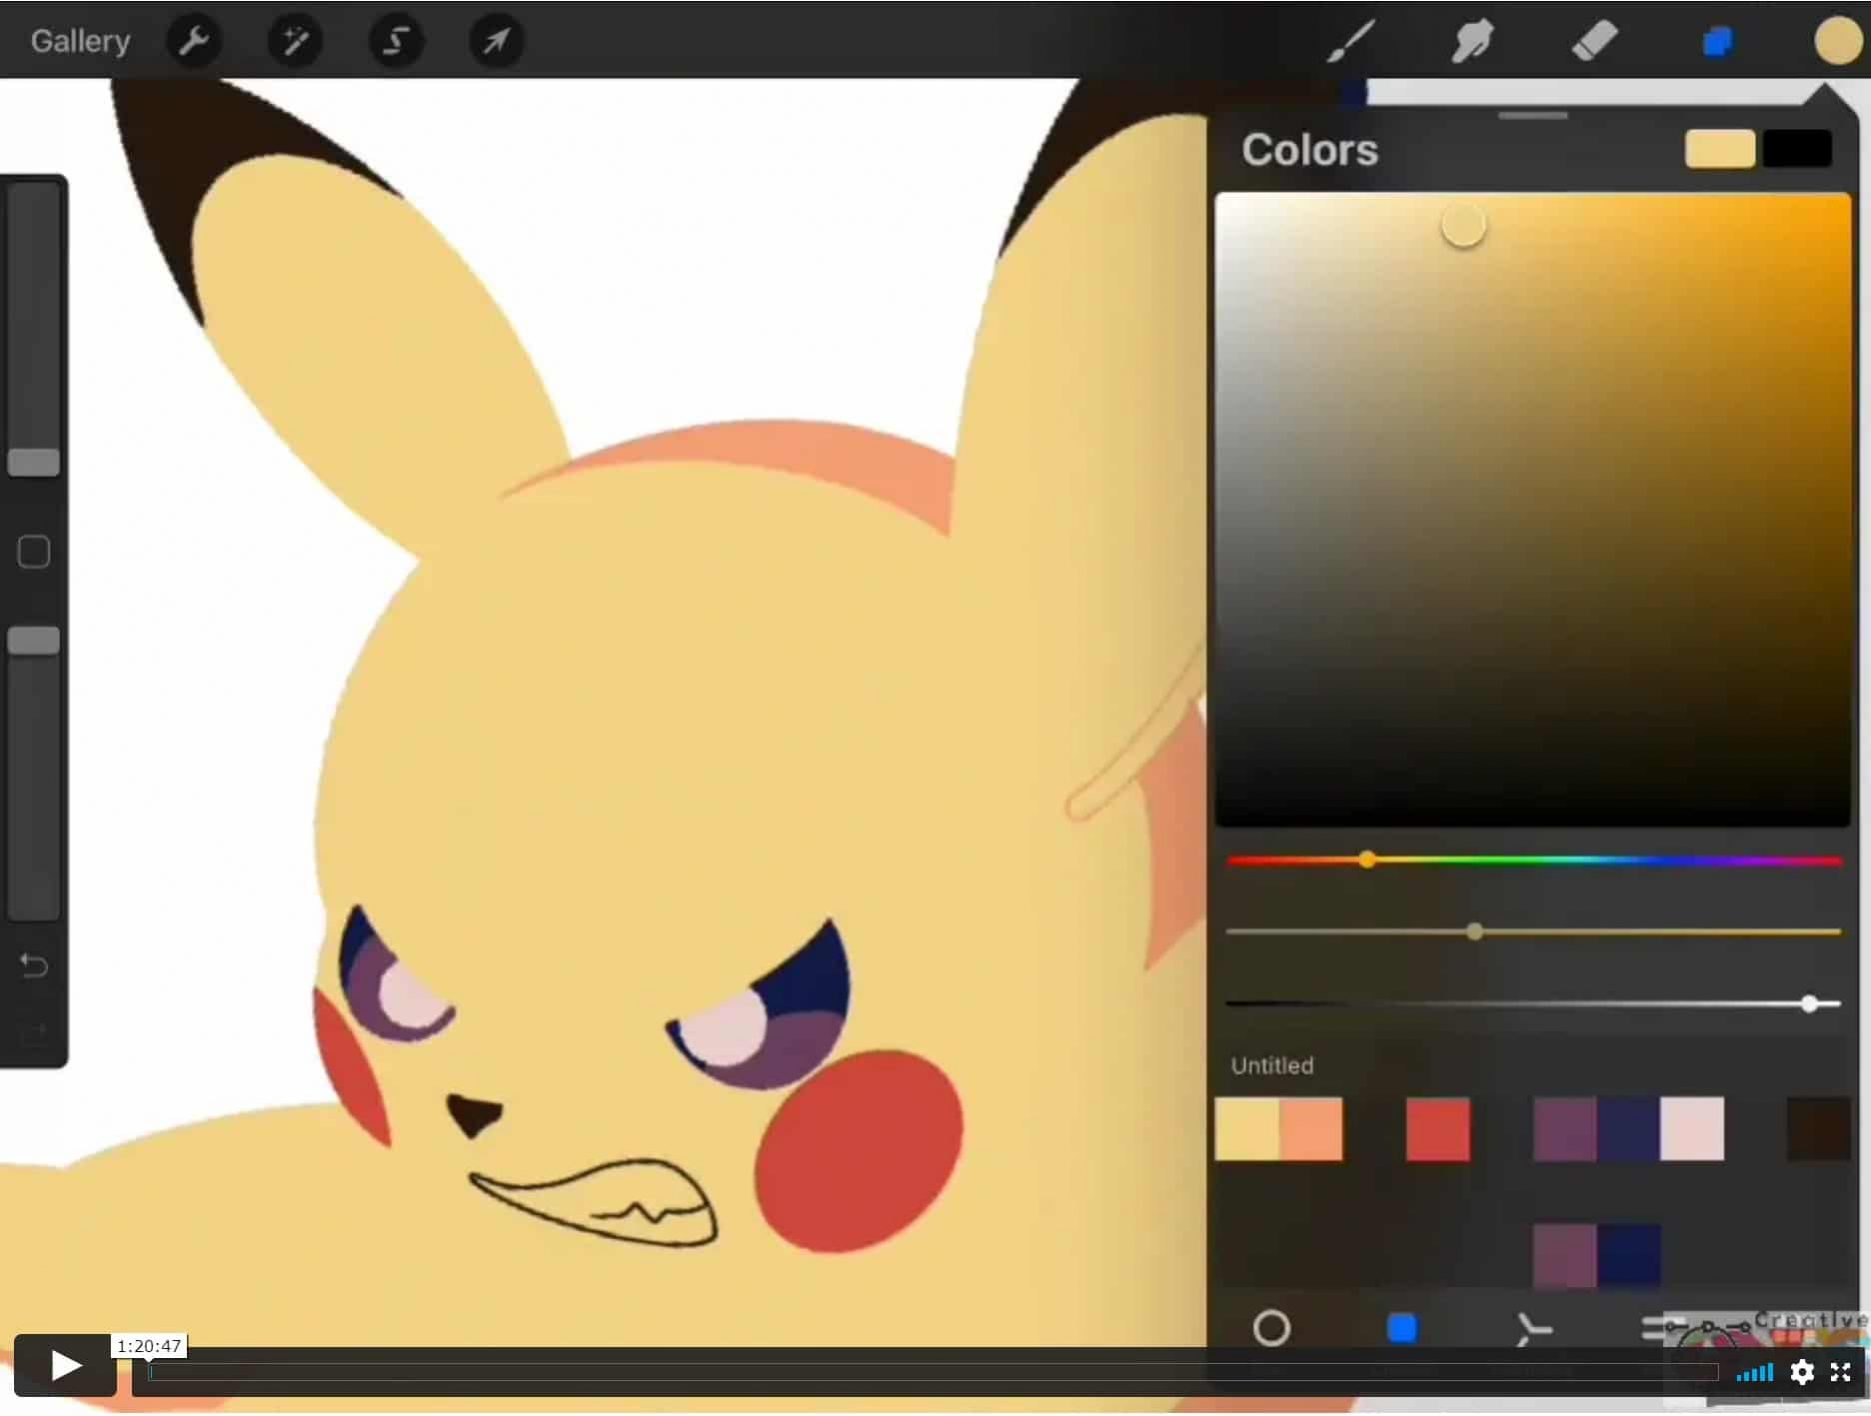Open the Layers panel

1717,41
